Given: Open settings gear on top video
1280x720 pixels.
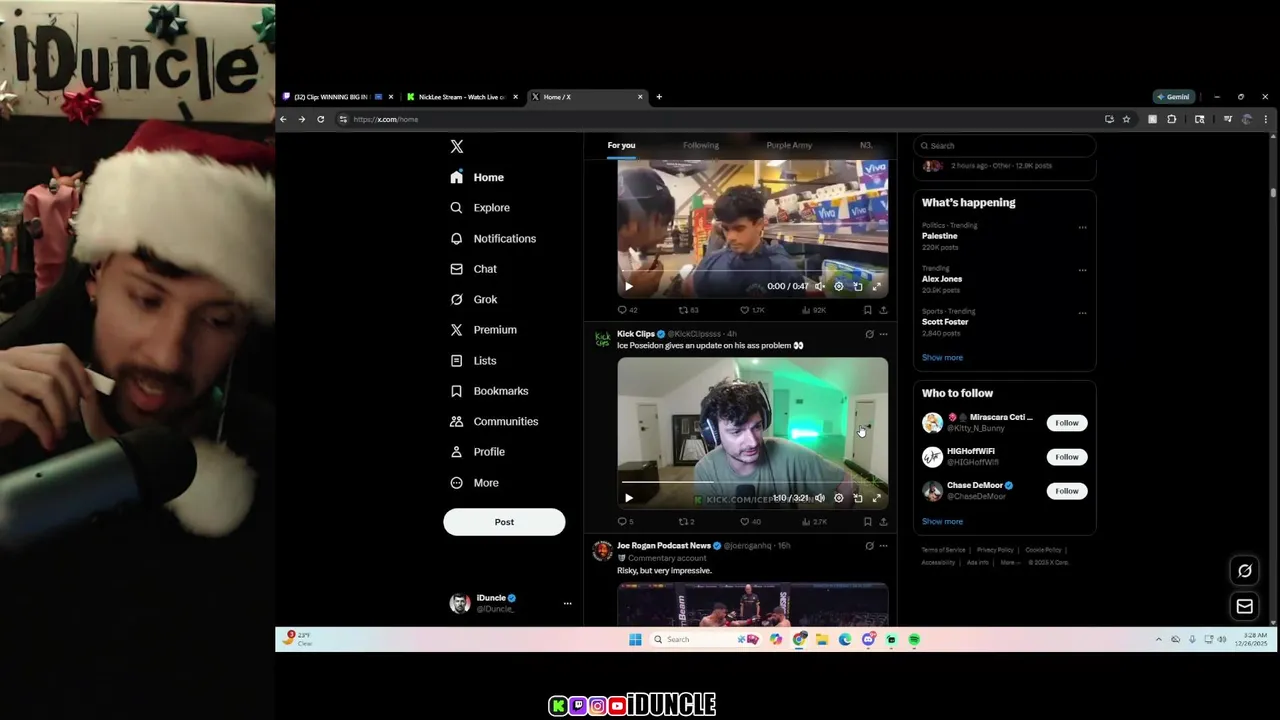Looking at the screenshot, I should point(839,286).
